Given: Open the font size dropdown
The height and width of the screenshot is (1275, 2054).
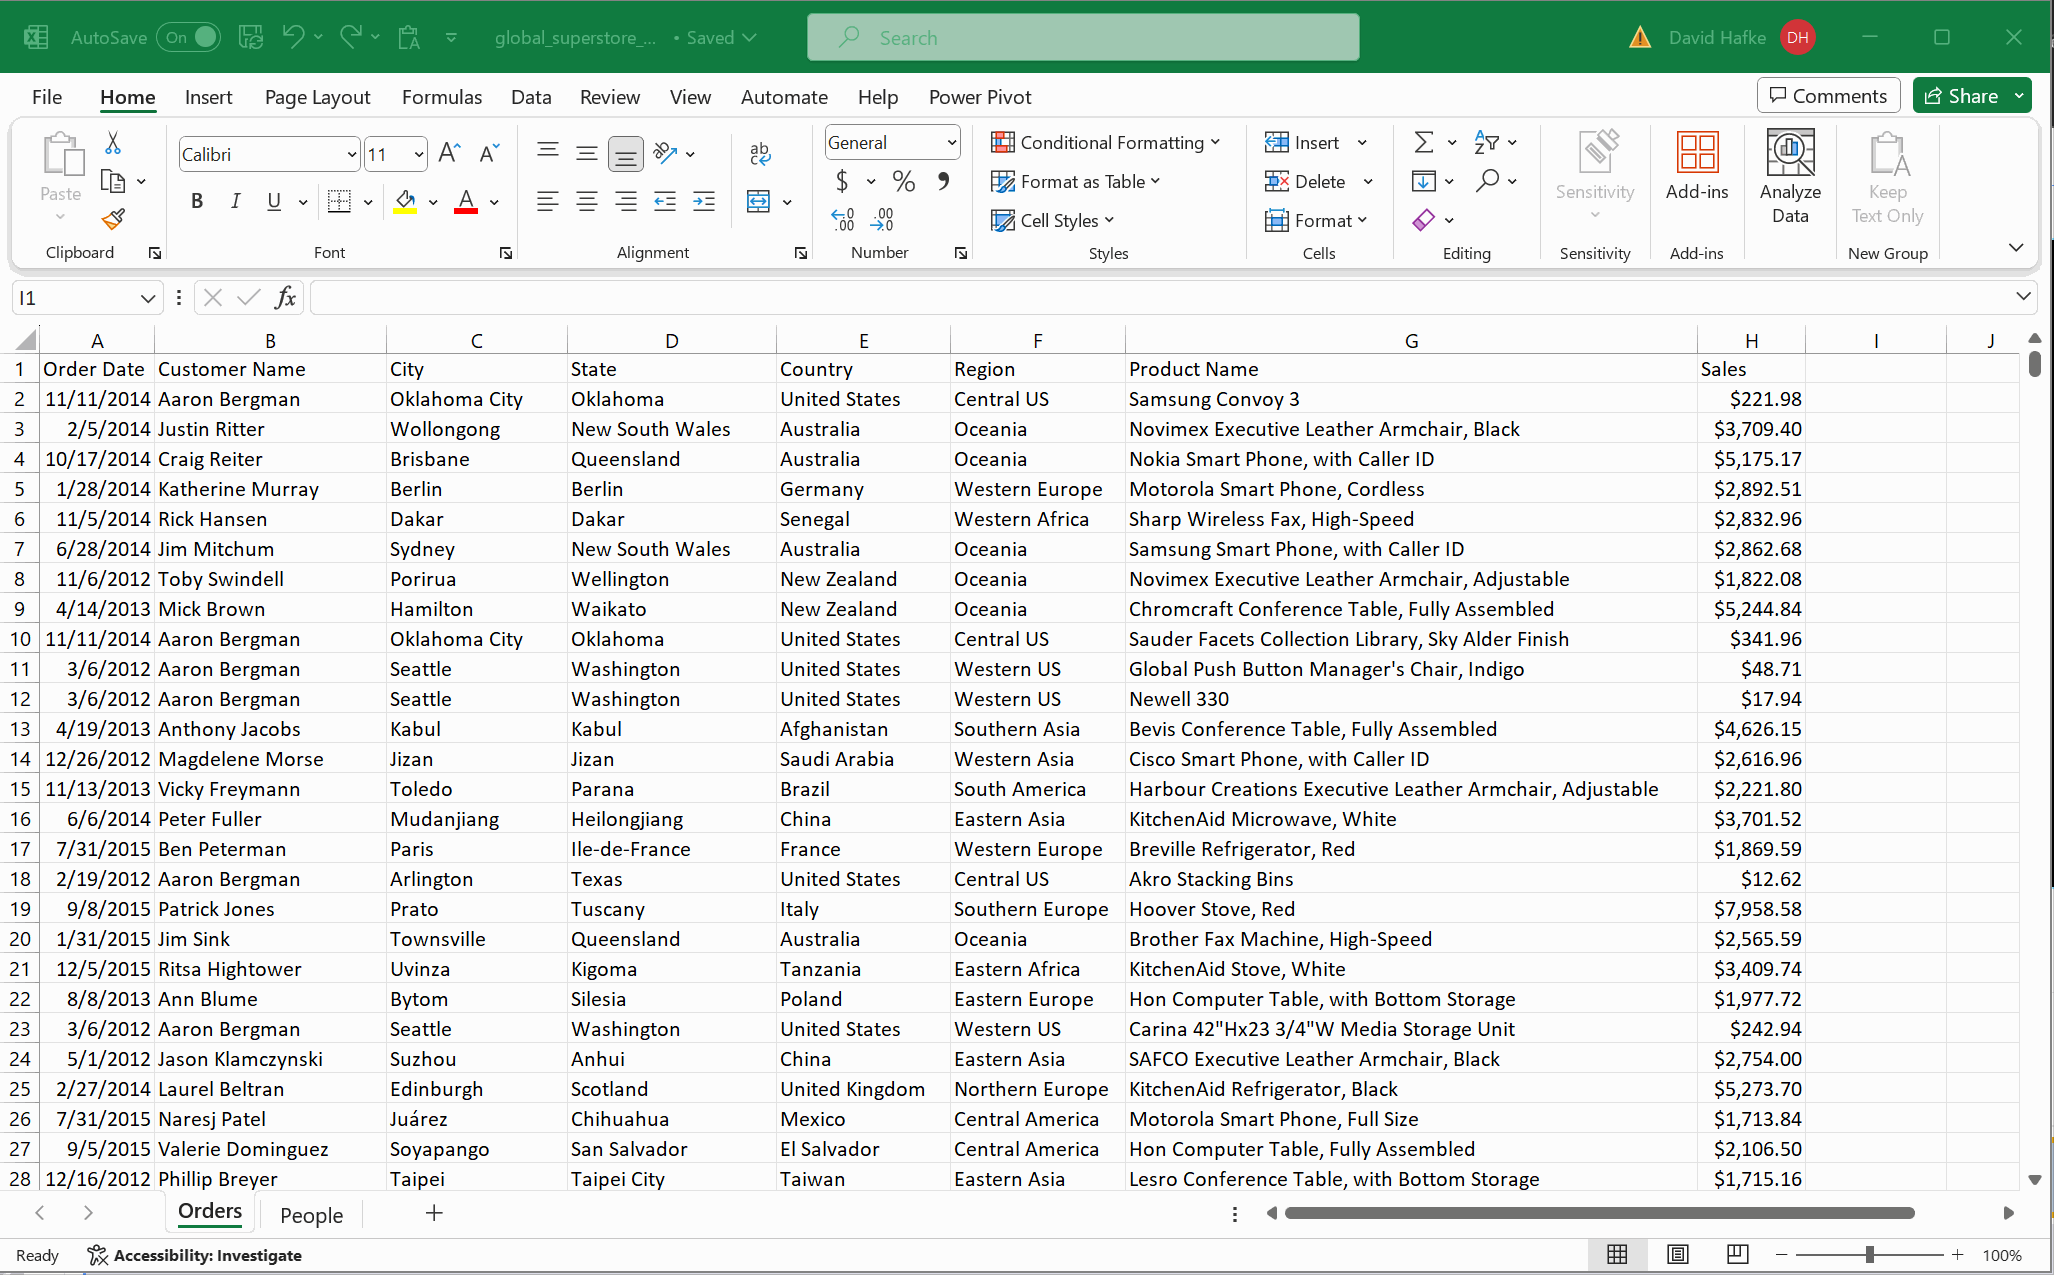Looking at the screenshot, I should (418, 154).
